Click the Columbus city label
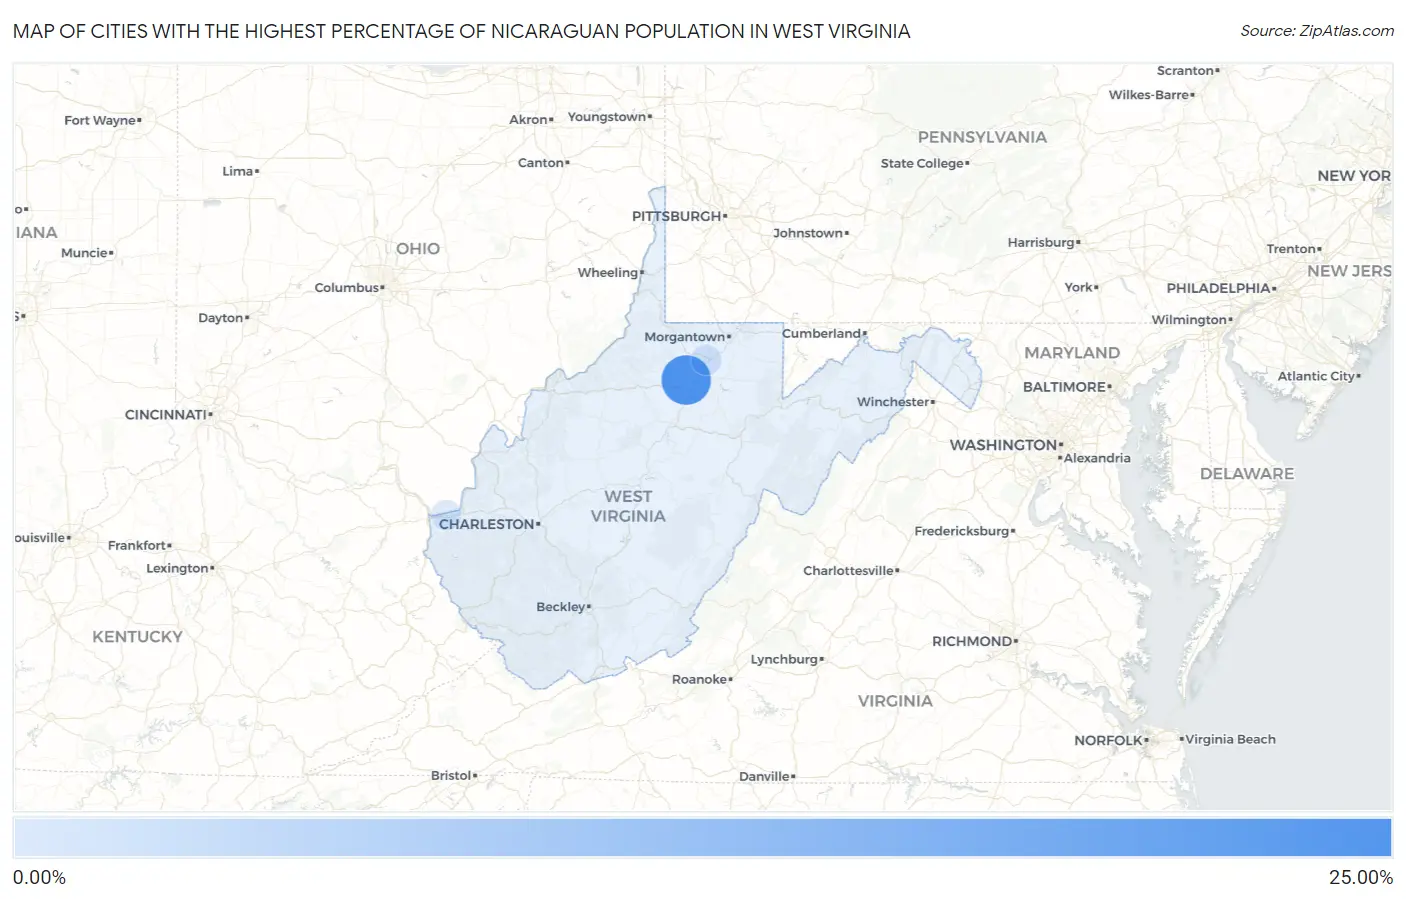The width and height of the screenshot is (1406, 899). point(347,288)
